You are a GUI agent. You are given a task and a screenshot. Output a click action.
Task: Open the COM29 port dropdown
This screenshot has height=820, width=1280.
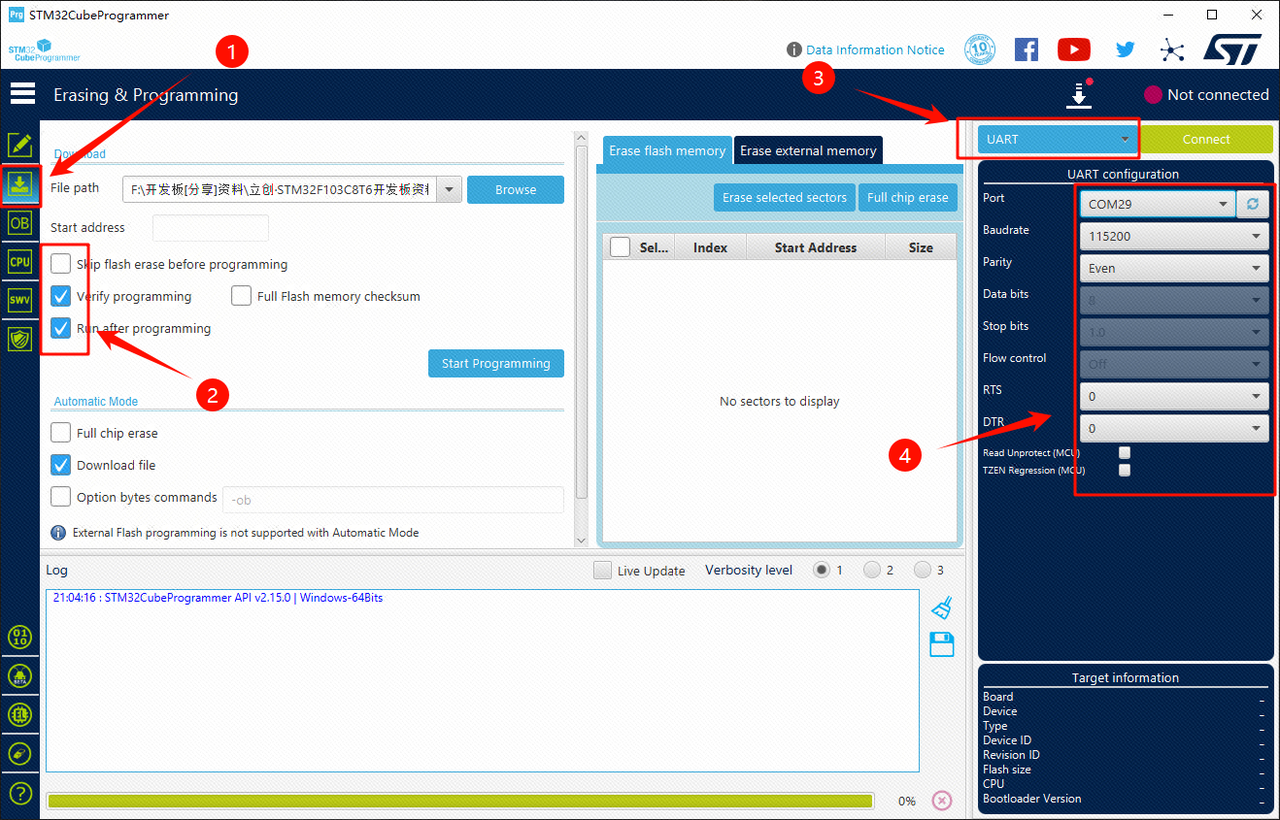[x=1158, y=204]
